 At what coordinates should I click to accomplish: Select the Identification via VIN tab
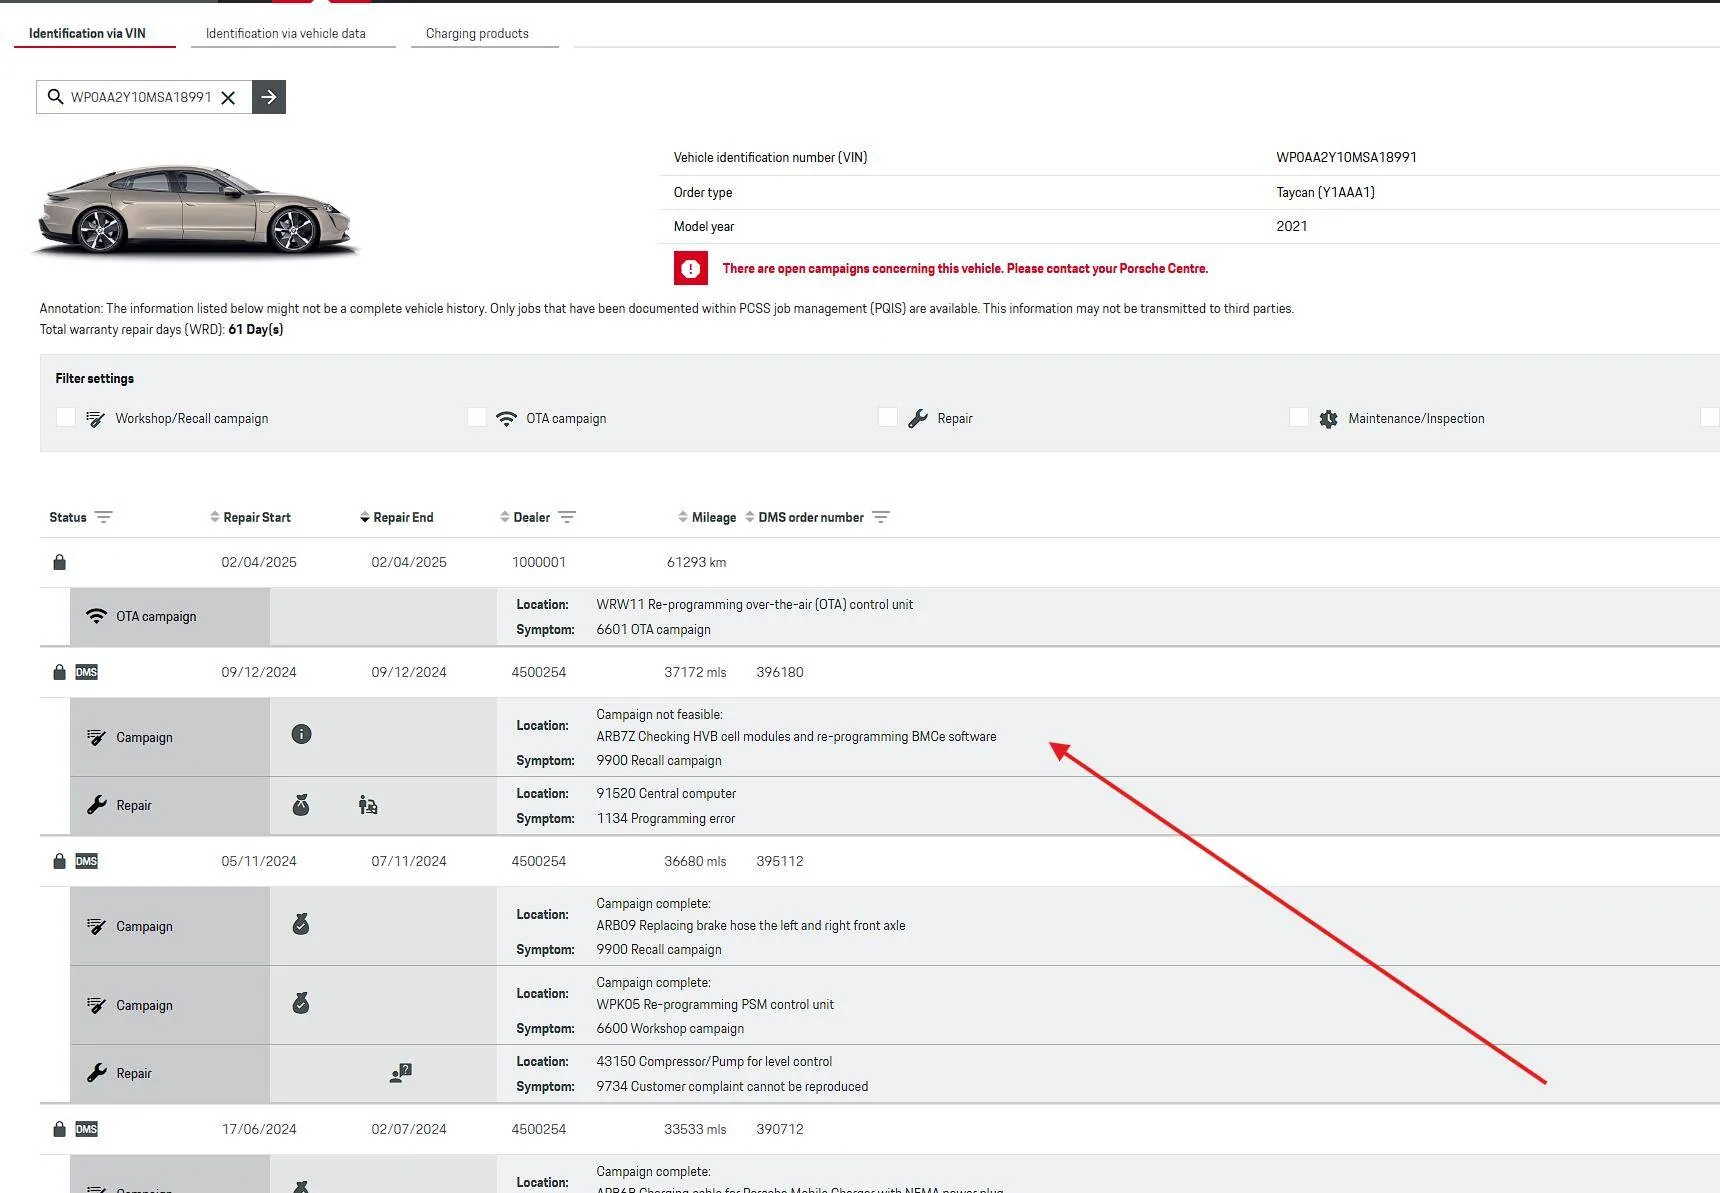87,33
